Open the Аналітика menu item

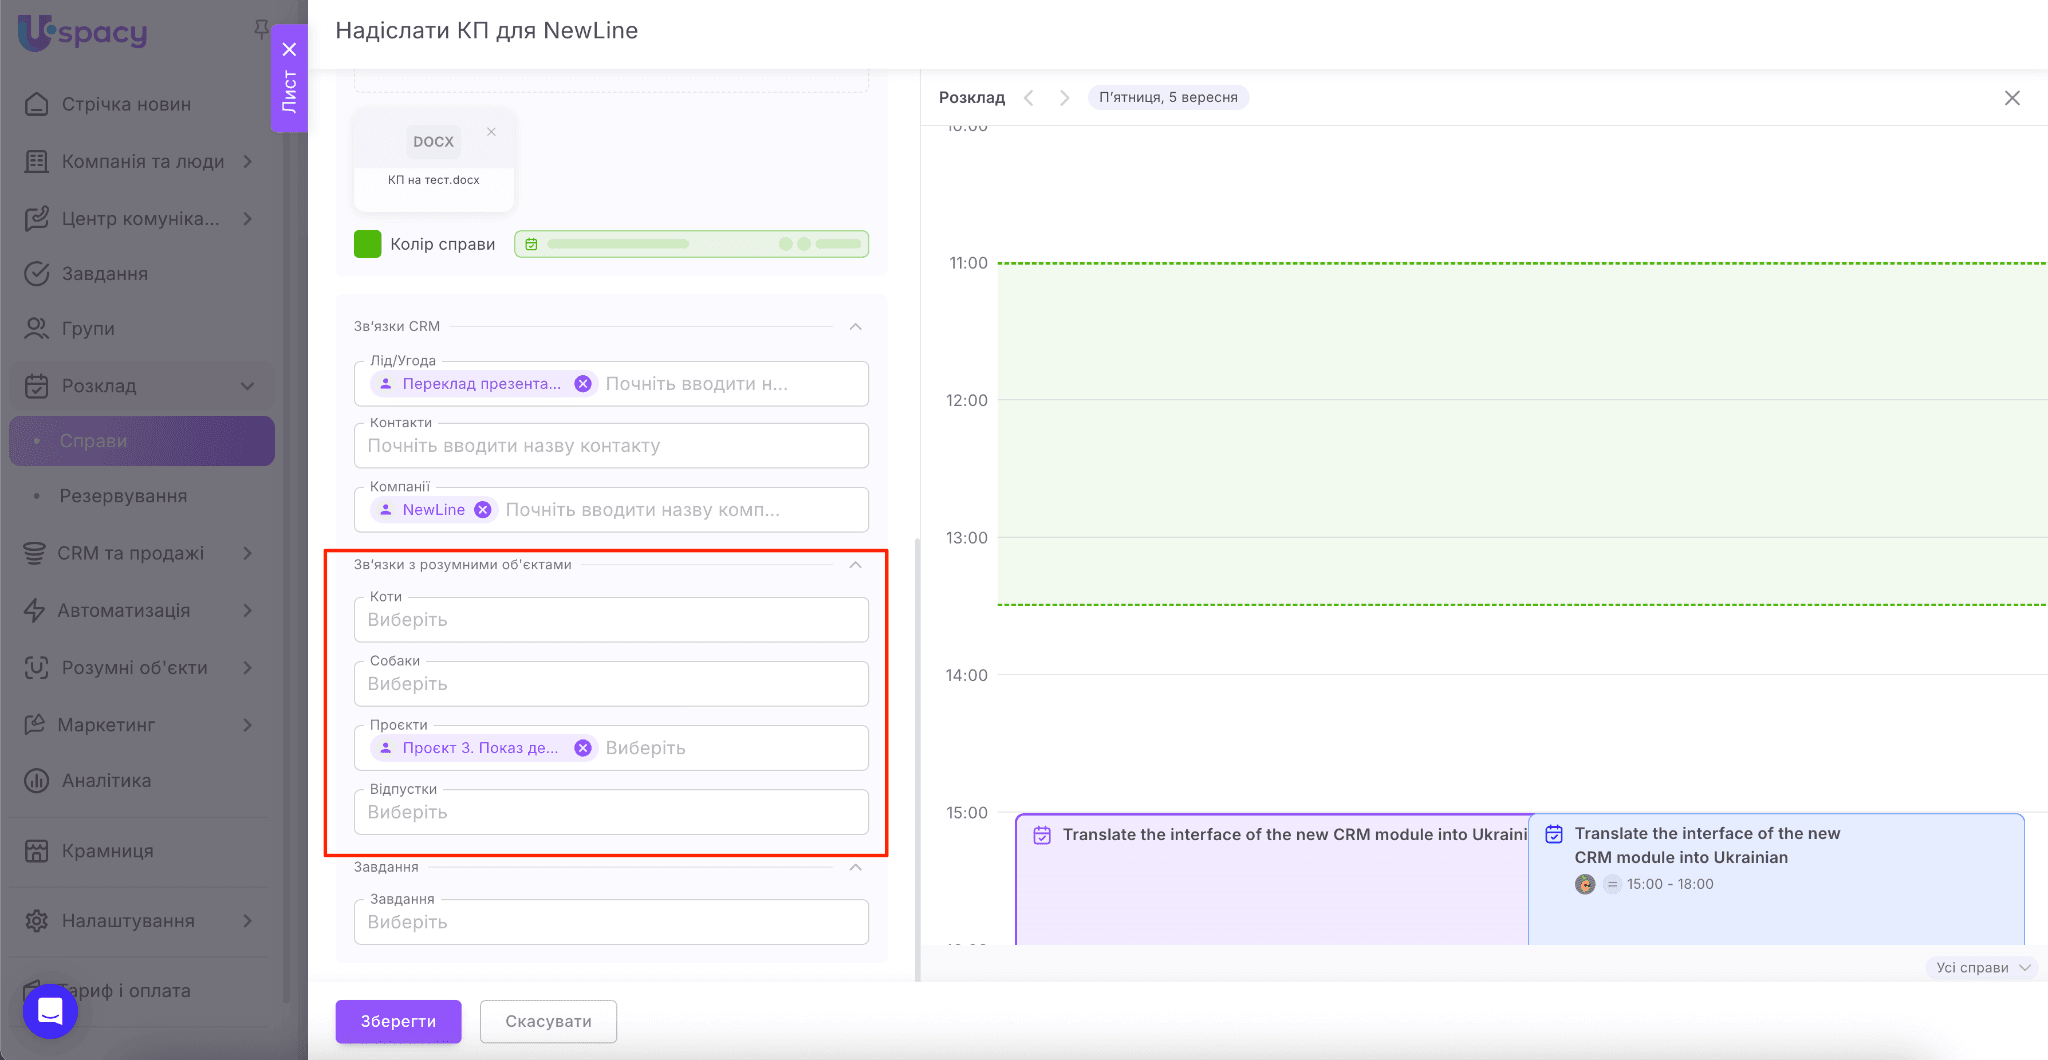pos(106,781)
